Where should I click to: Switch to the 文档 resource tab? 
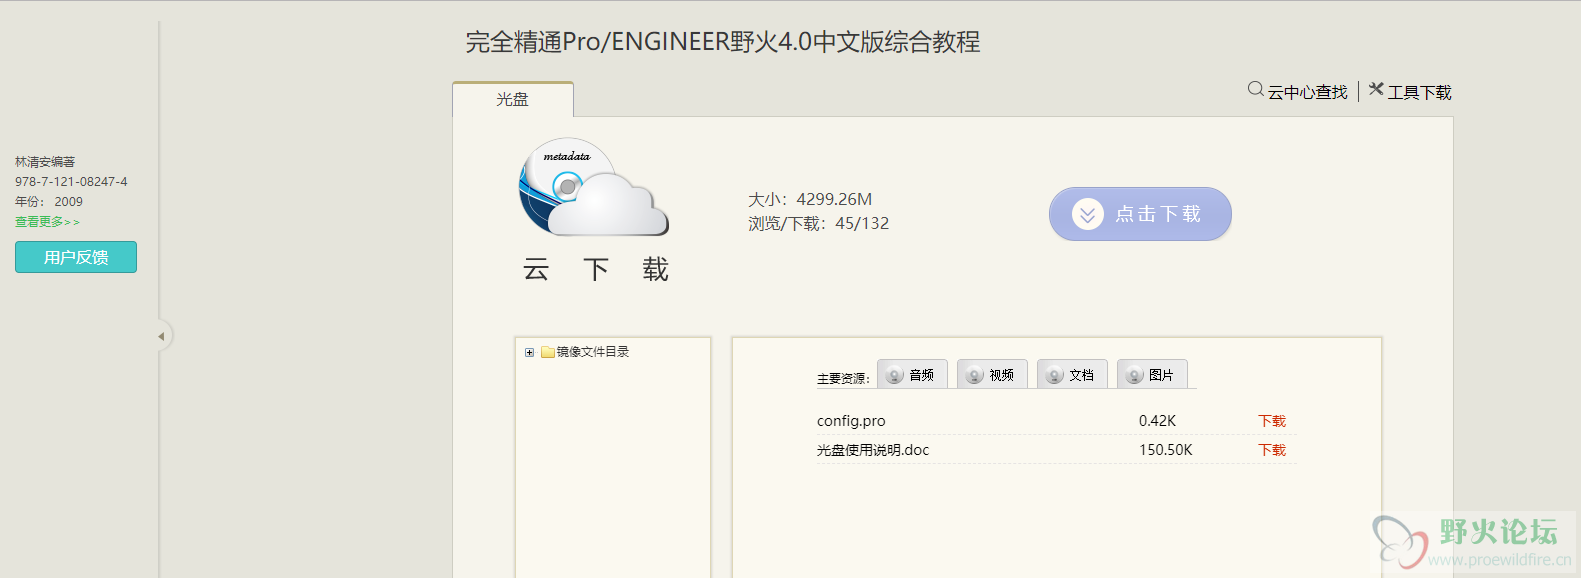[1072, 374]
